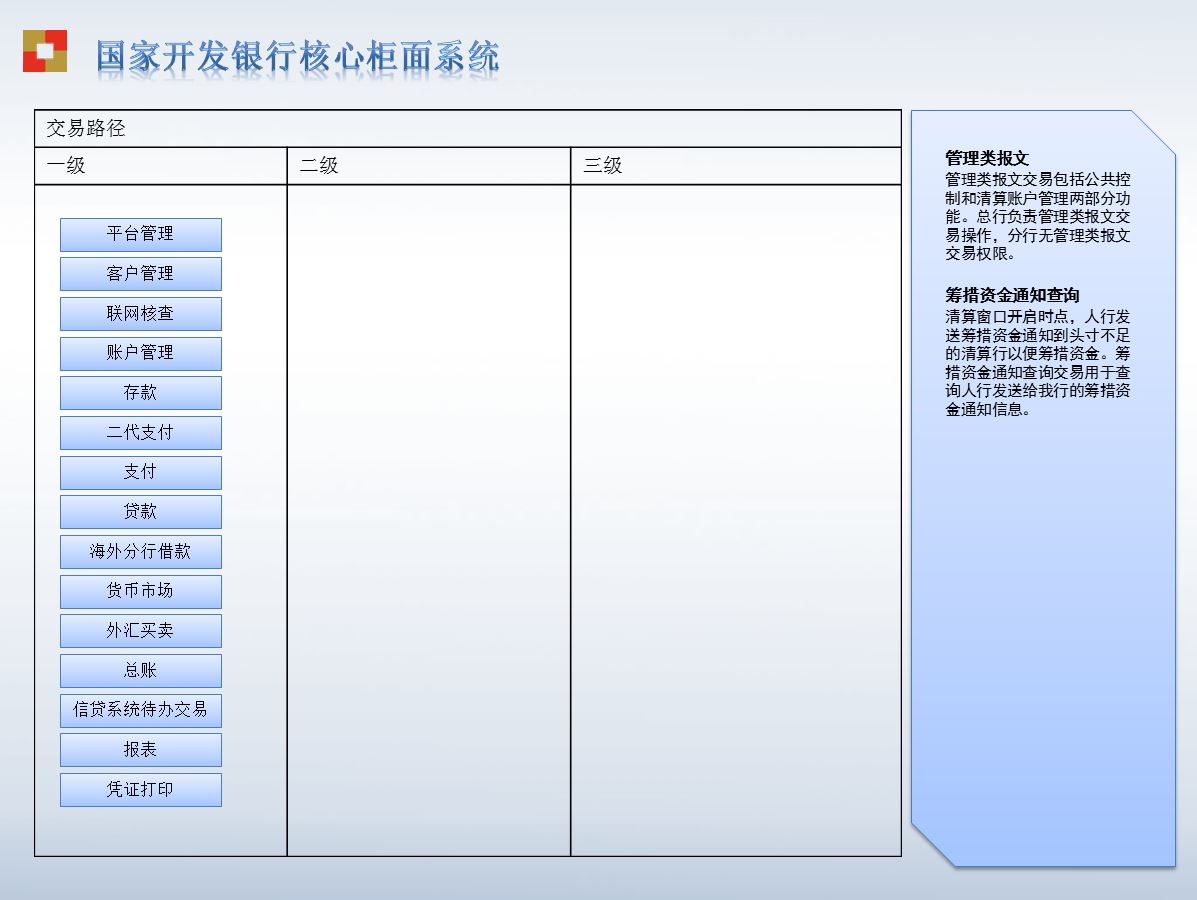Open the 货币市场 button
Viewport: 1197px width, 900px height.
pos(140,592)
